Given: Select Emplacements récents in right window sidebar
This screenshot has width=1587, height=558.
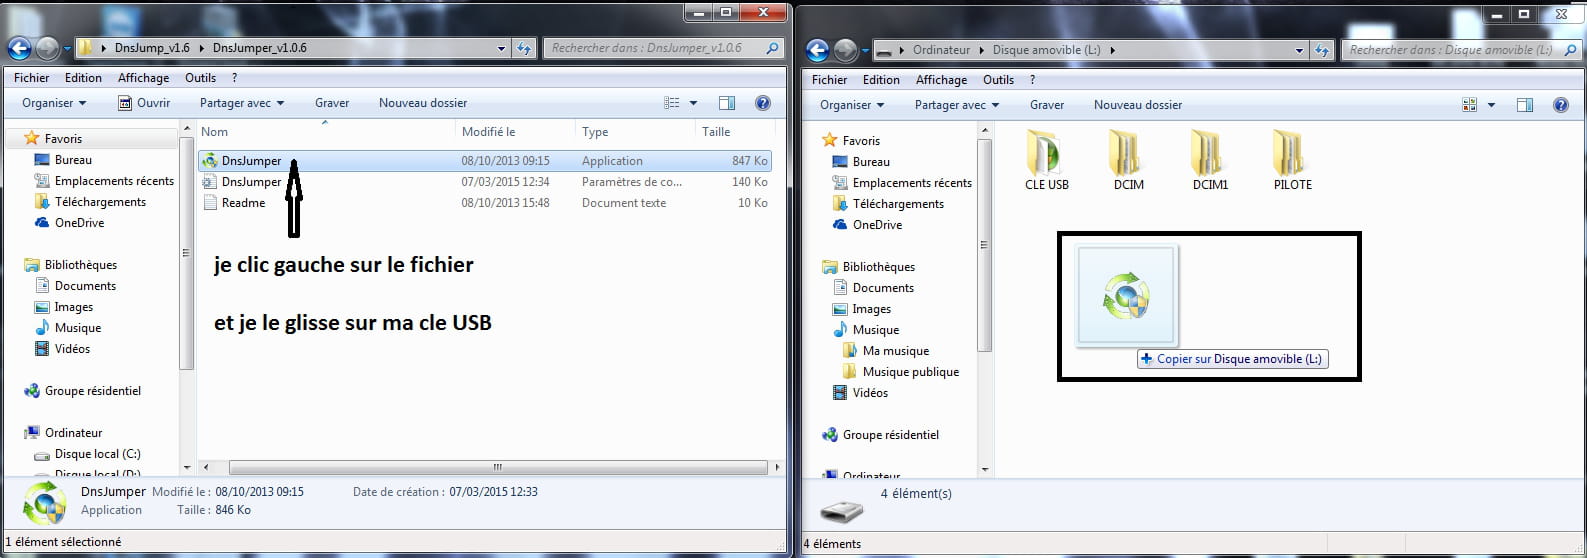Looking at the screenshot, I should point(901,183).
